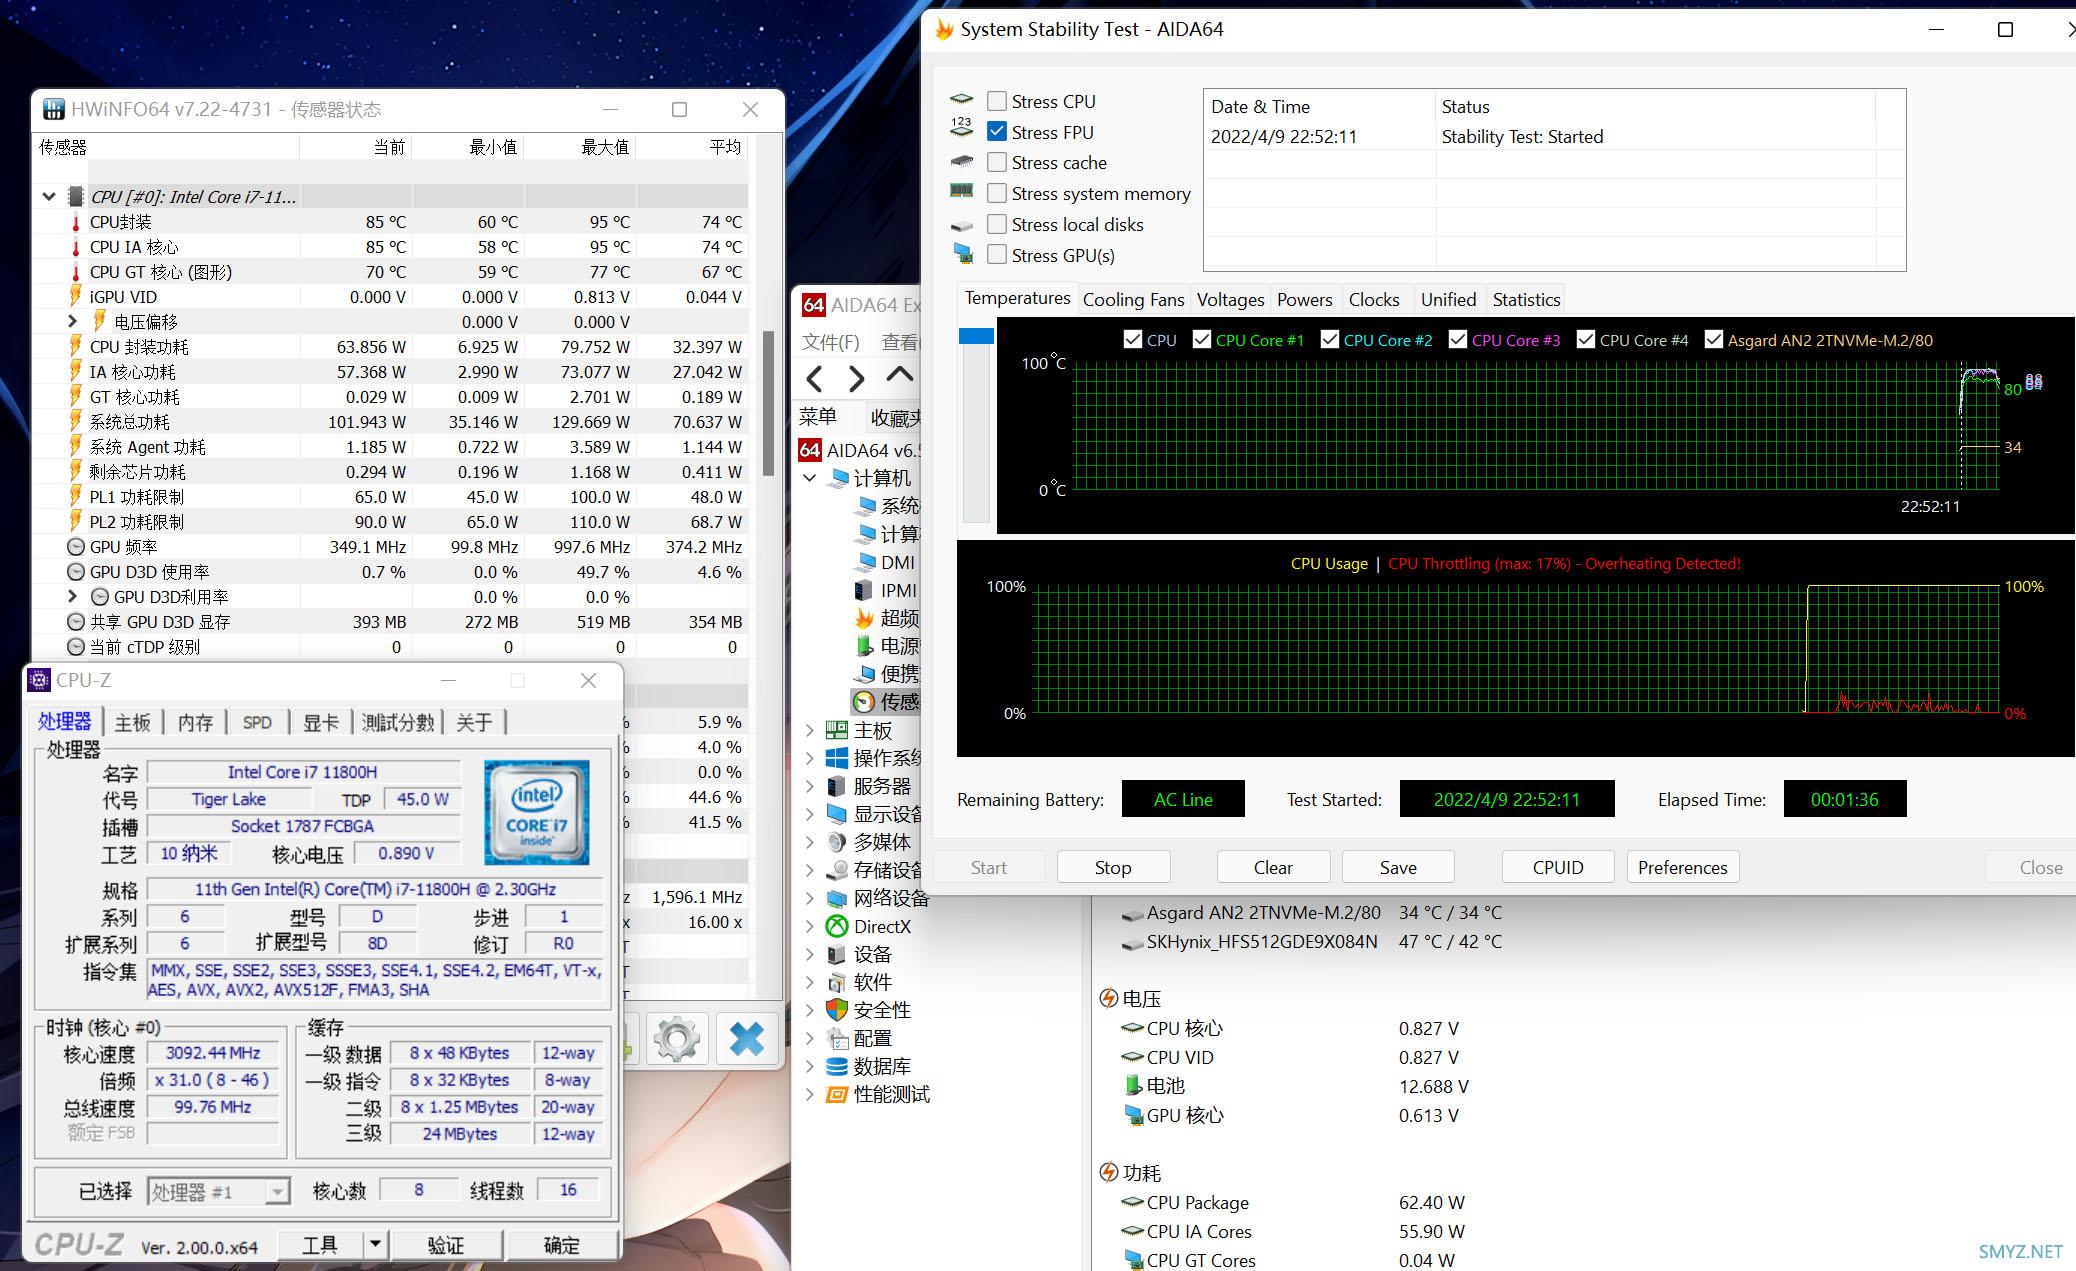Select the DMI tree item
2076x1271 pixels.
886,562
